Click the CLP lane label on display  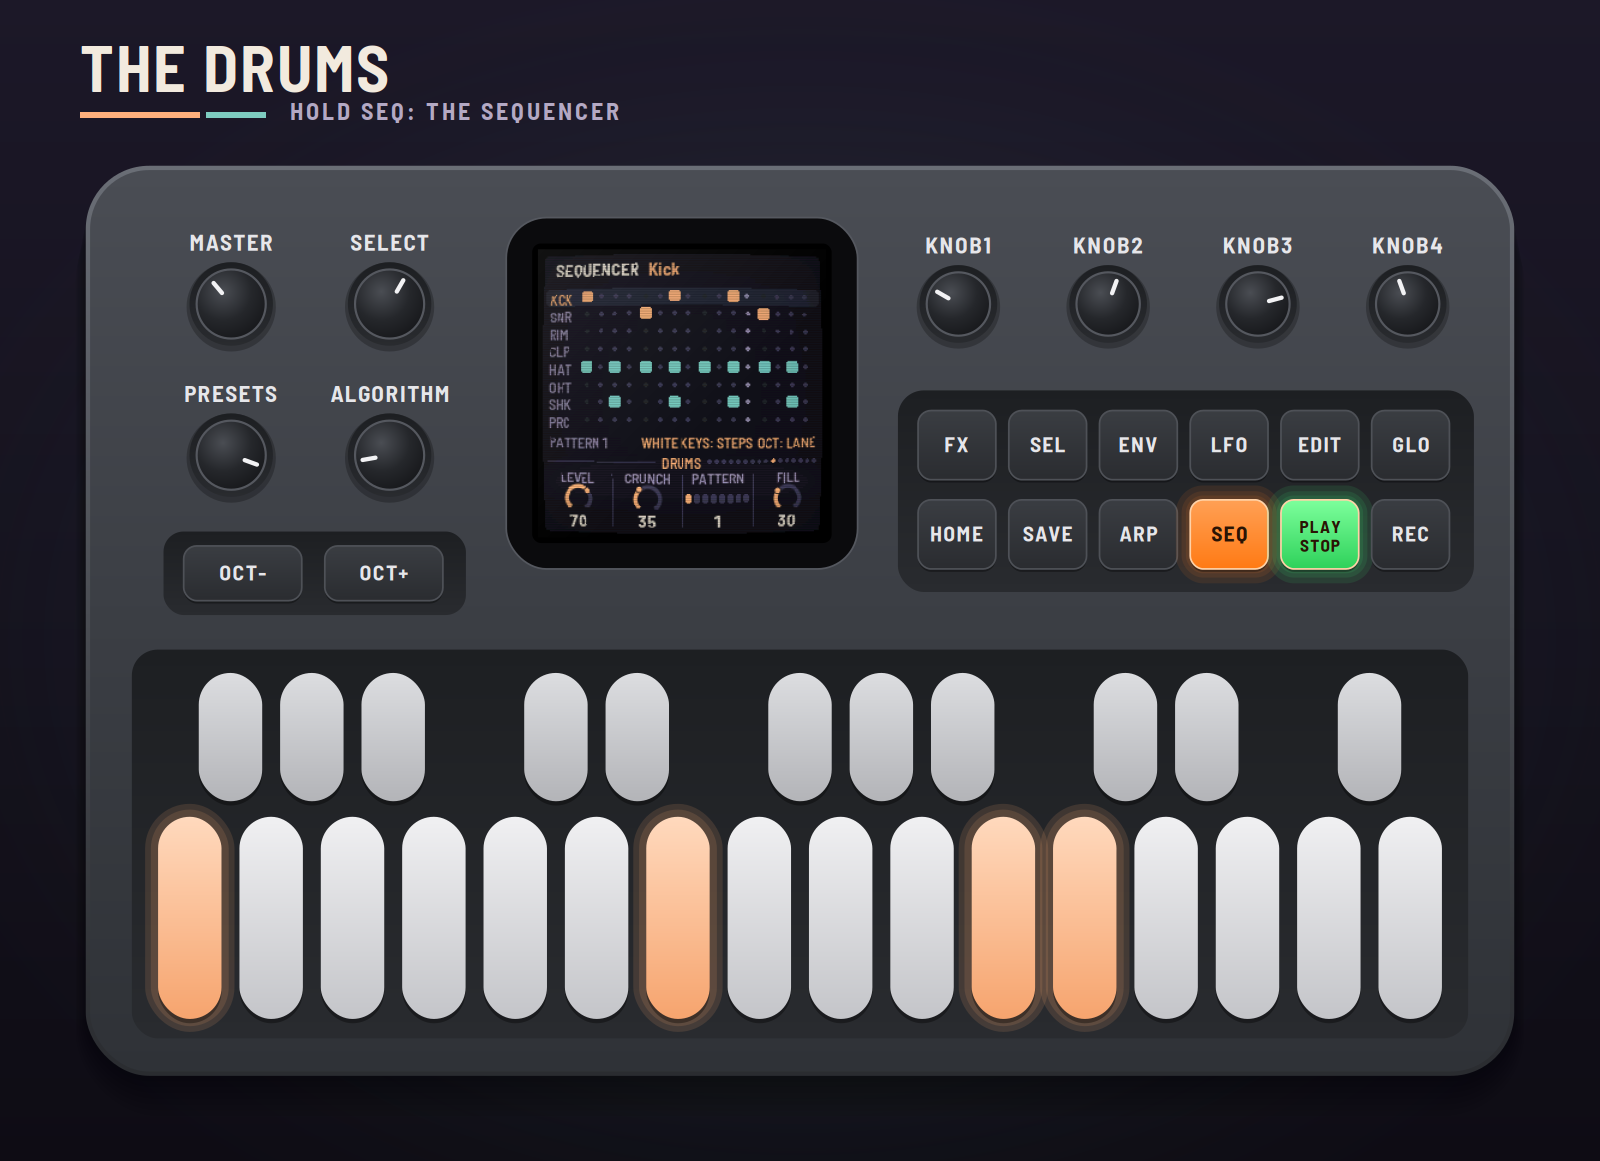point(559,352)
